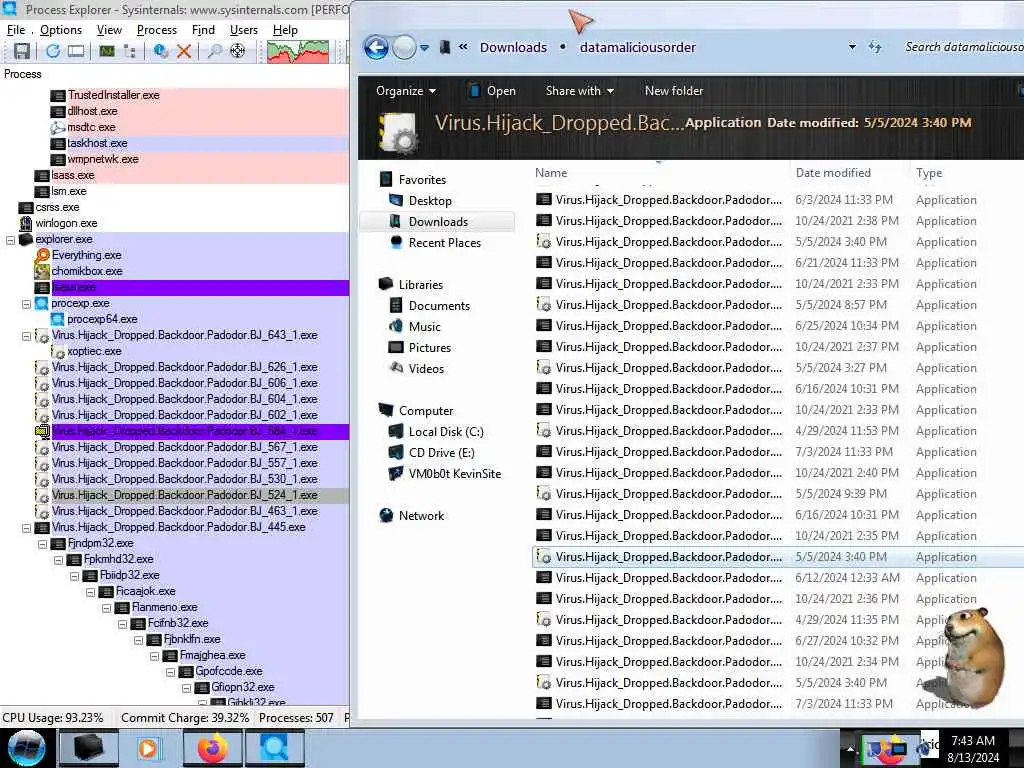The width and height of the screenshot is (1024, 768).
Task: Click the CPU usage graph in toolbar
Action: click(298, 52)
